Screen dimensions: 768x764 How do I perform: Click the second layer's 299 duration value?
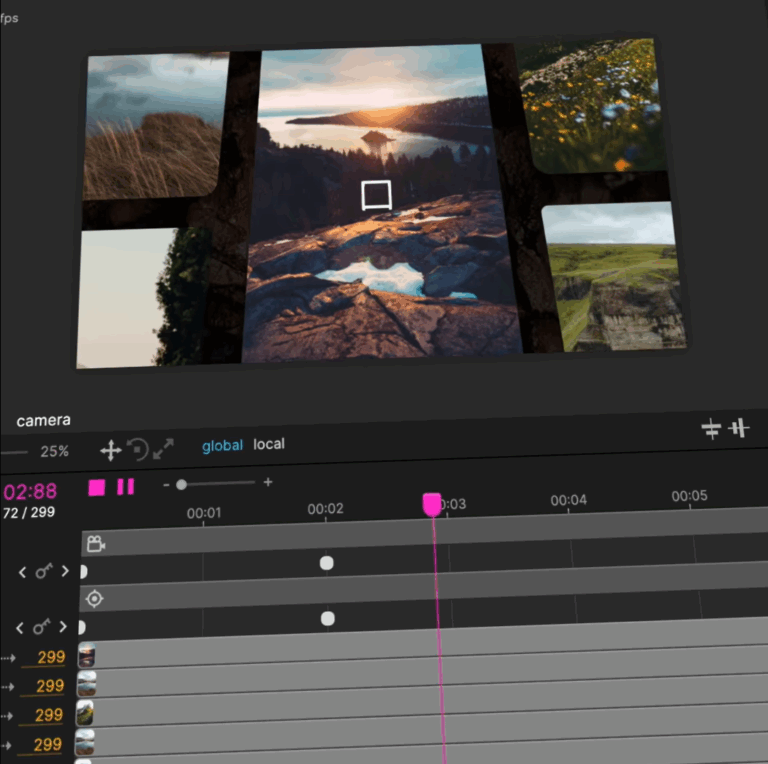click(49, 686)
